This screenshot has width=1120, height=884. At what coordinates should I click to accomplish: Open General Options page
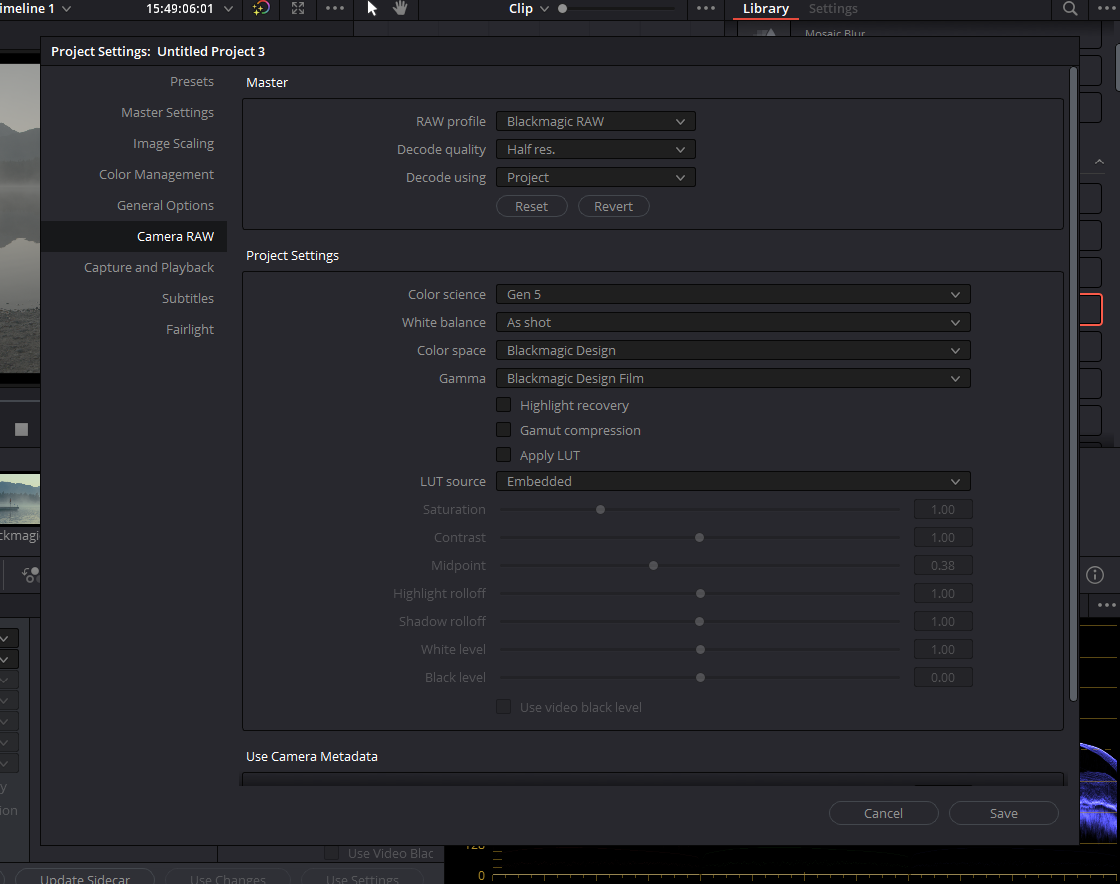click(x=165, y=205)
